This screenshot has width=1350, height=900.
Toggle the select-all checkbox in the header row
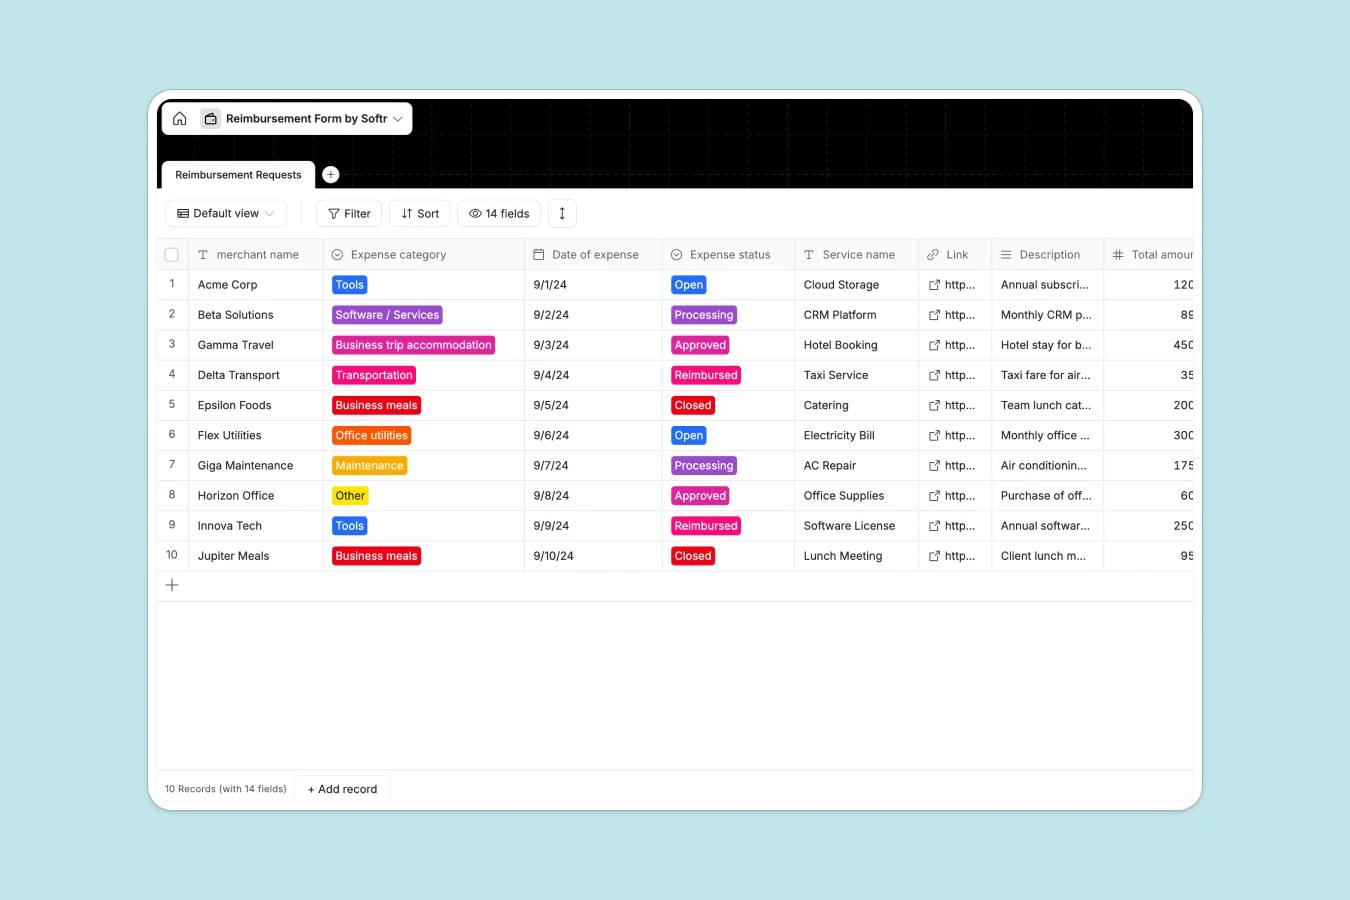click(171, 254)
